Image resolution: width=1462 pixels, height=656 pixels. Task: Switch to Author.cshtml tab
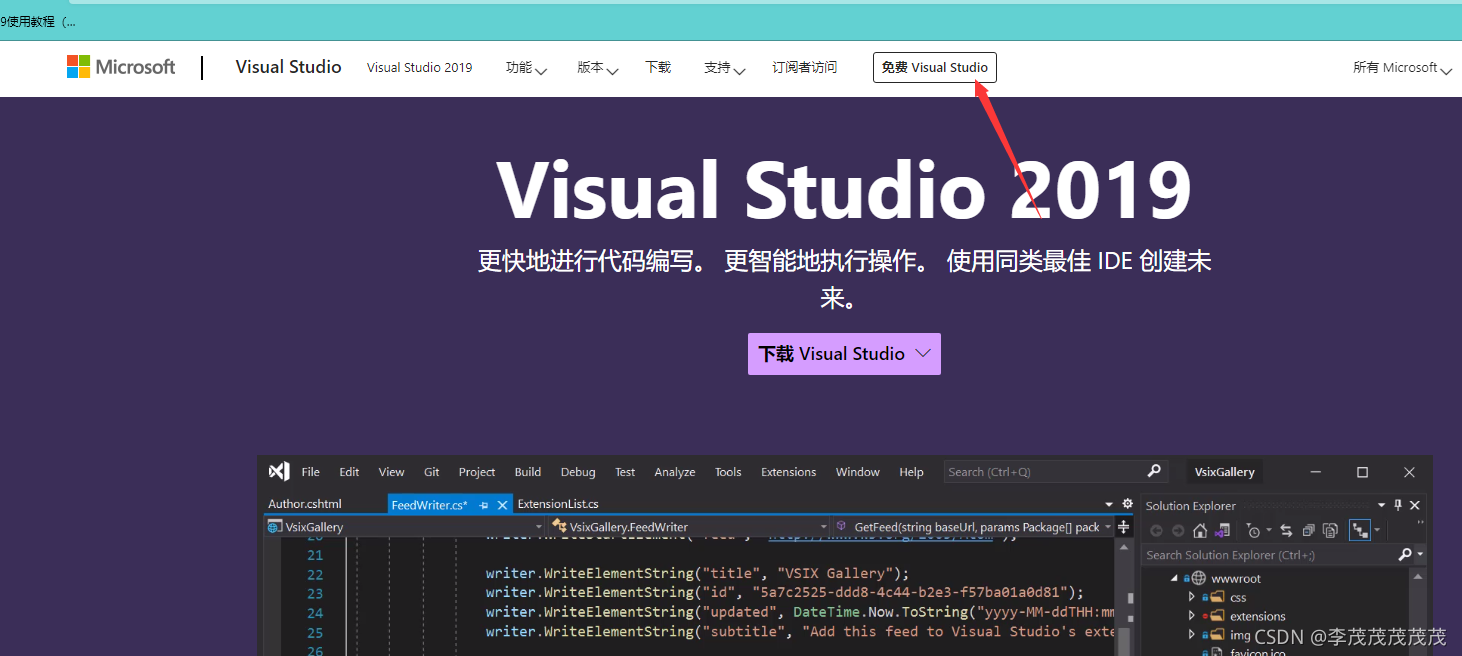coord(305,504)
